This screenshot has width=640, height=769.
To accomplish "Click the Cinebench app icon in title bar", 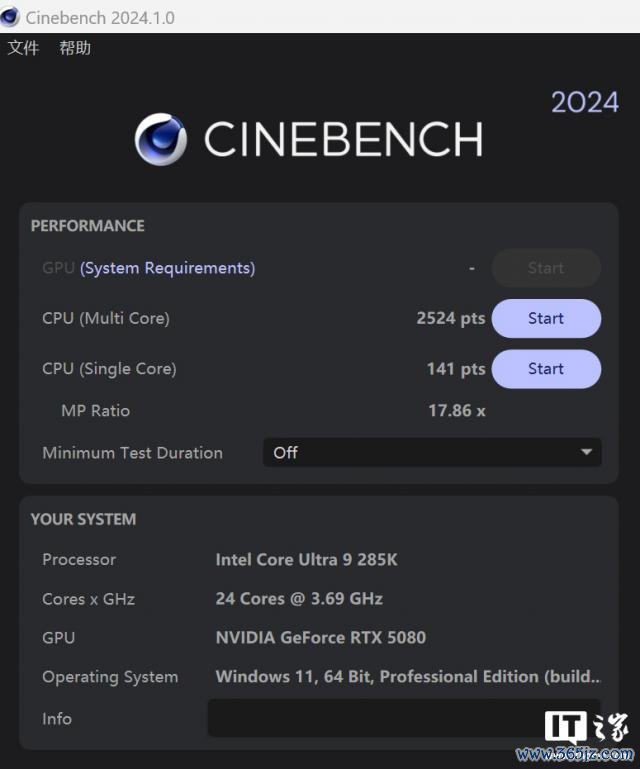I will coord(11,16).
